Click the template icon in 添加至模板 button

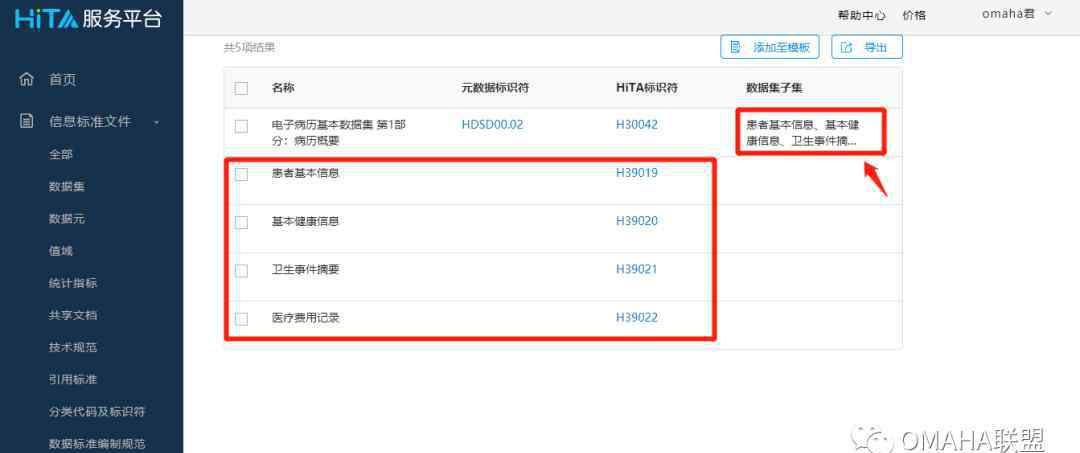pyautogui.click(x=736, y=47)
